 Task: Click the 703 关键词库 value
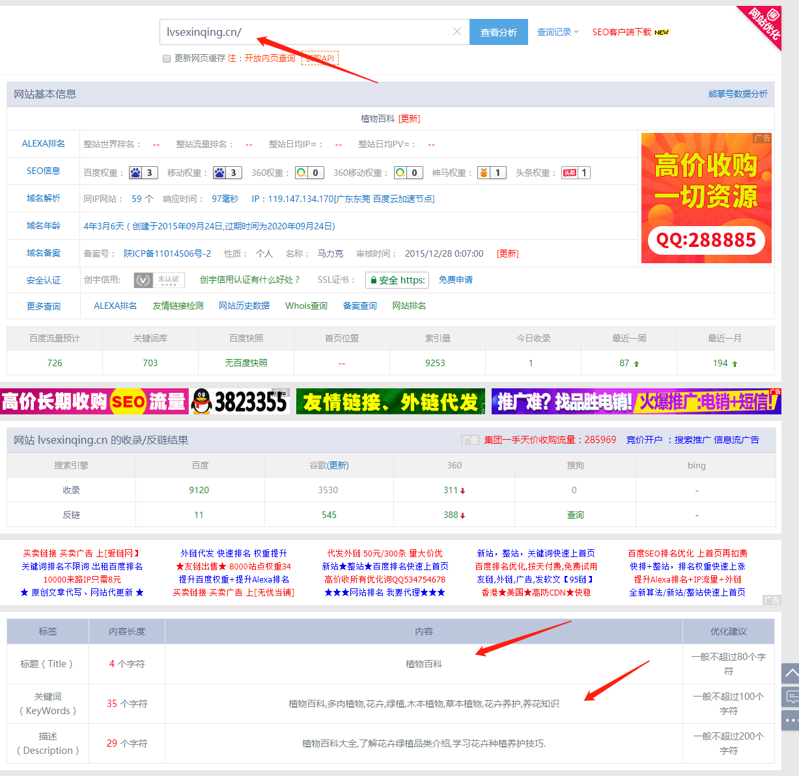pos(150,363)
